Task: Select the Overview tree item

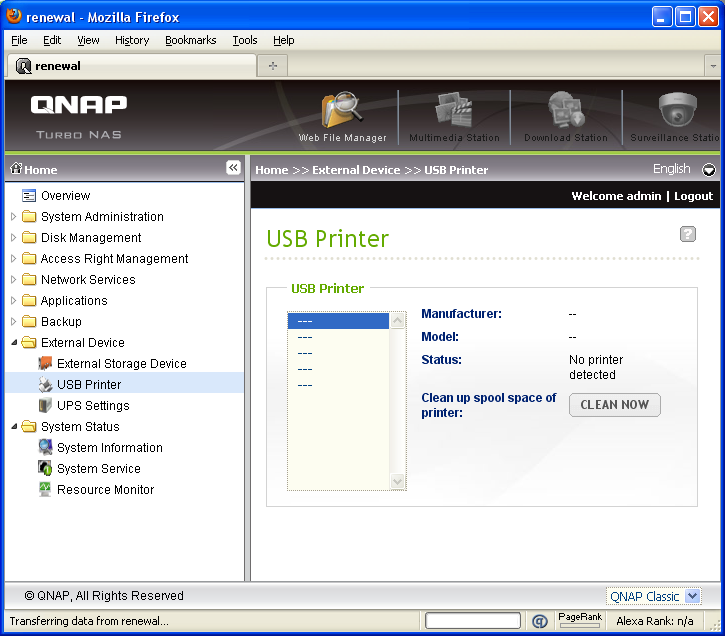Action: point(65,196)
